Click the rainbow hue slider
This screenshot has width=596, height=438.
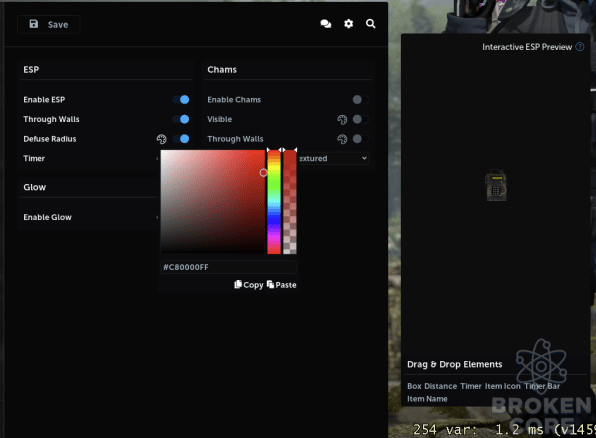[274, 202]
